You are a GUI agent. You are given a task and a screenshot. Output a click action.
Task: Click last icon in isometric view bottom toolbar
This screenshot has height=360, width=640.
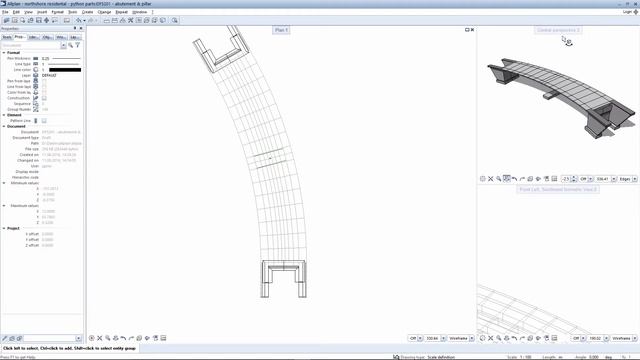click(554, 338)
